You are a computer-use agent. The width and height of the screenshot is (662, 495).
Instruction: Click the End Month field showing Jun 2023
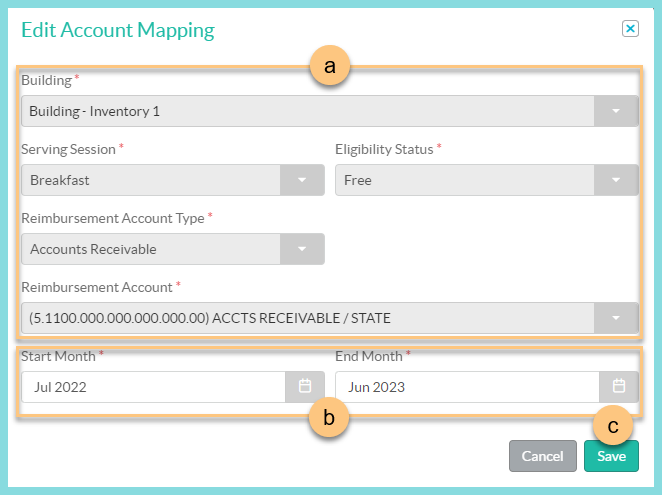click(466, 387)
